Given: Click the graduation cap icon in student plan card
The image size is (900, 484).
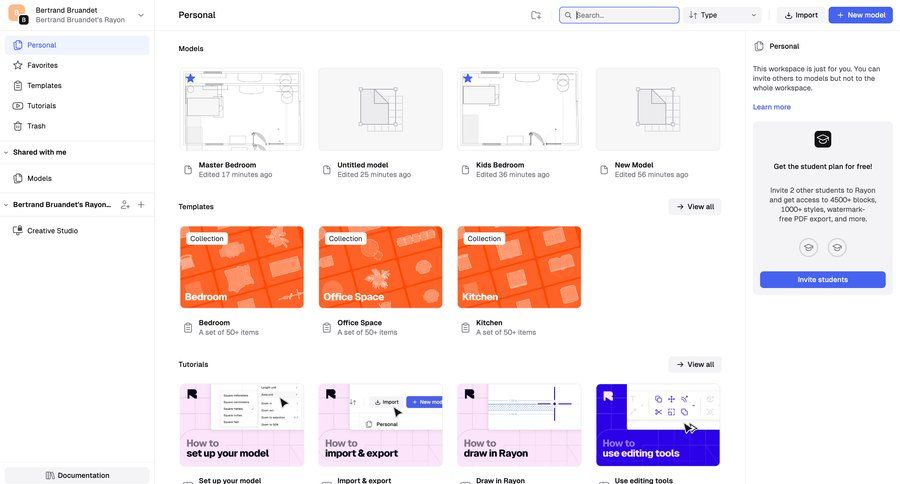Looking at the screenshot, I should [x=823, y=140].
